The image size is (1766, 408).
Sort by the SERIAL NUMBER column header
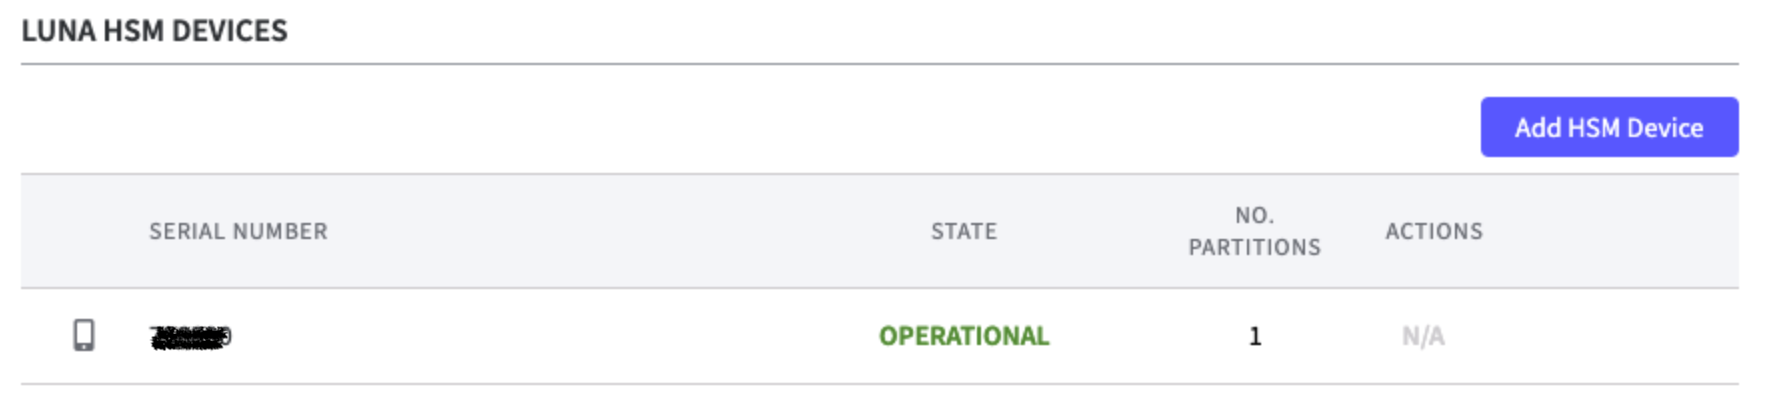238,231
